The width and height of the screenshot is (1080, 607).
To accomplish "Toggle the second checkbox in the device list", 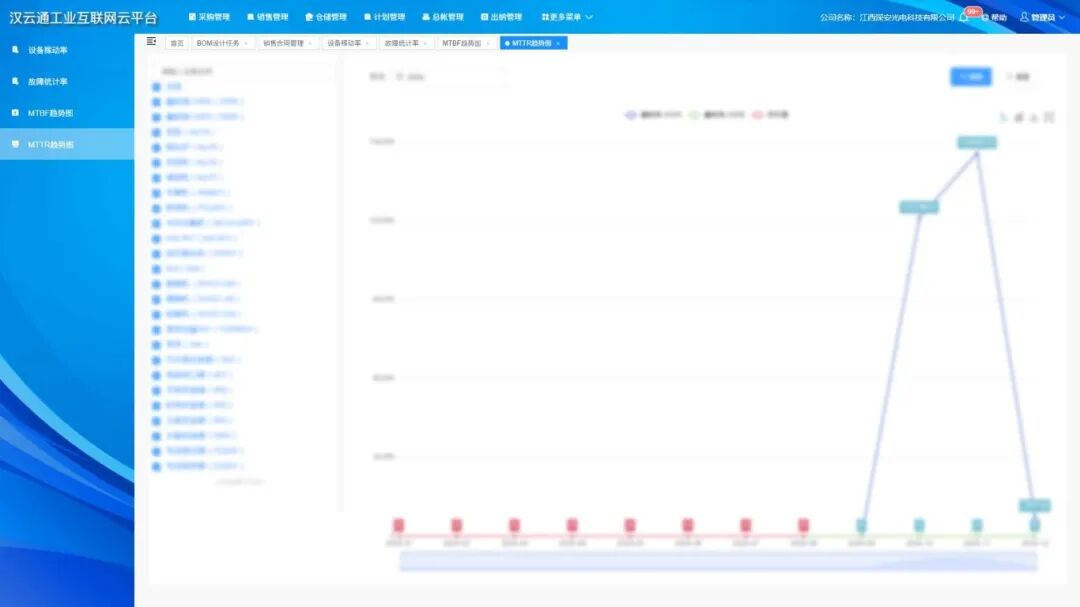I will click(x=156, y=102).
